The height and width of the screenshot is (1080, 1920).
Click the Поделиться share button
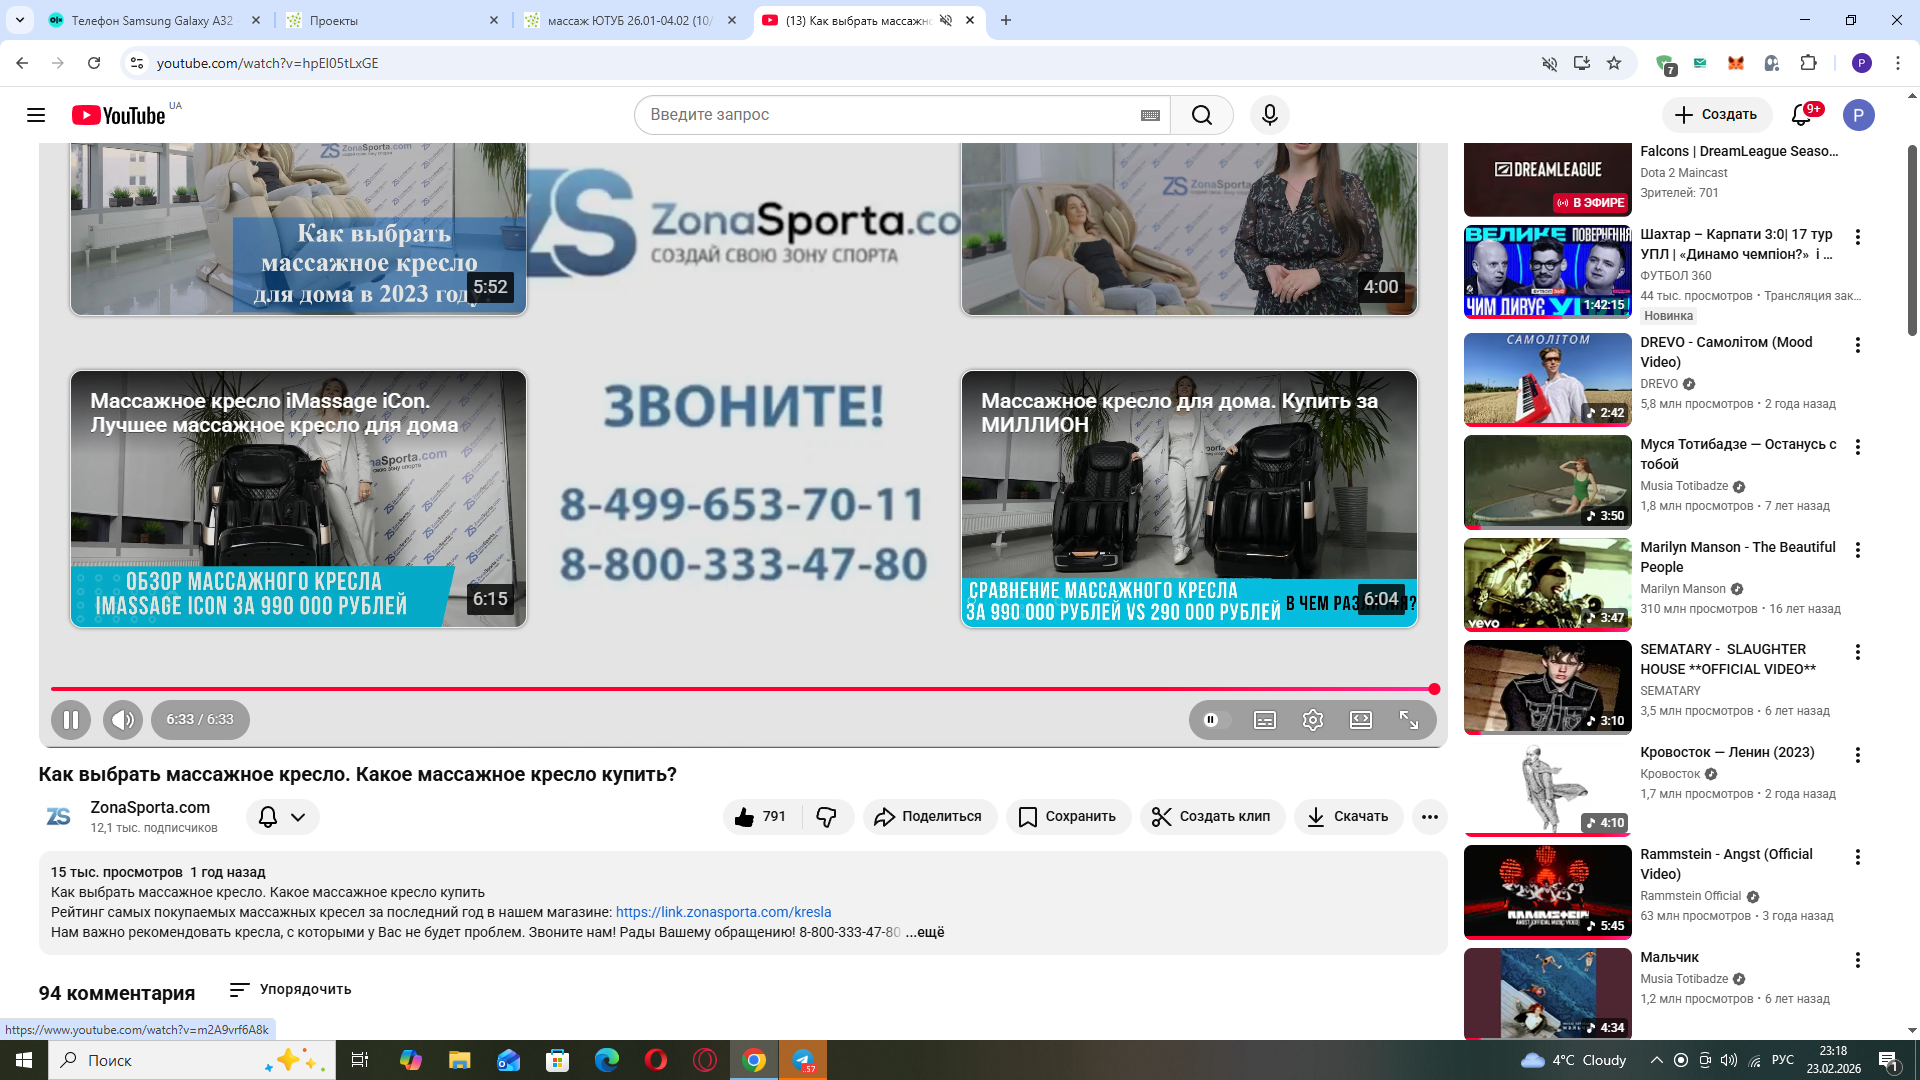point(929,817)
